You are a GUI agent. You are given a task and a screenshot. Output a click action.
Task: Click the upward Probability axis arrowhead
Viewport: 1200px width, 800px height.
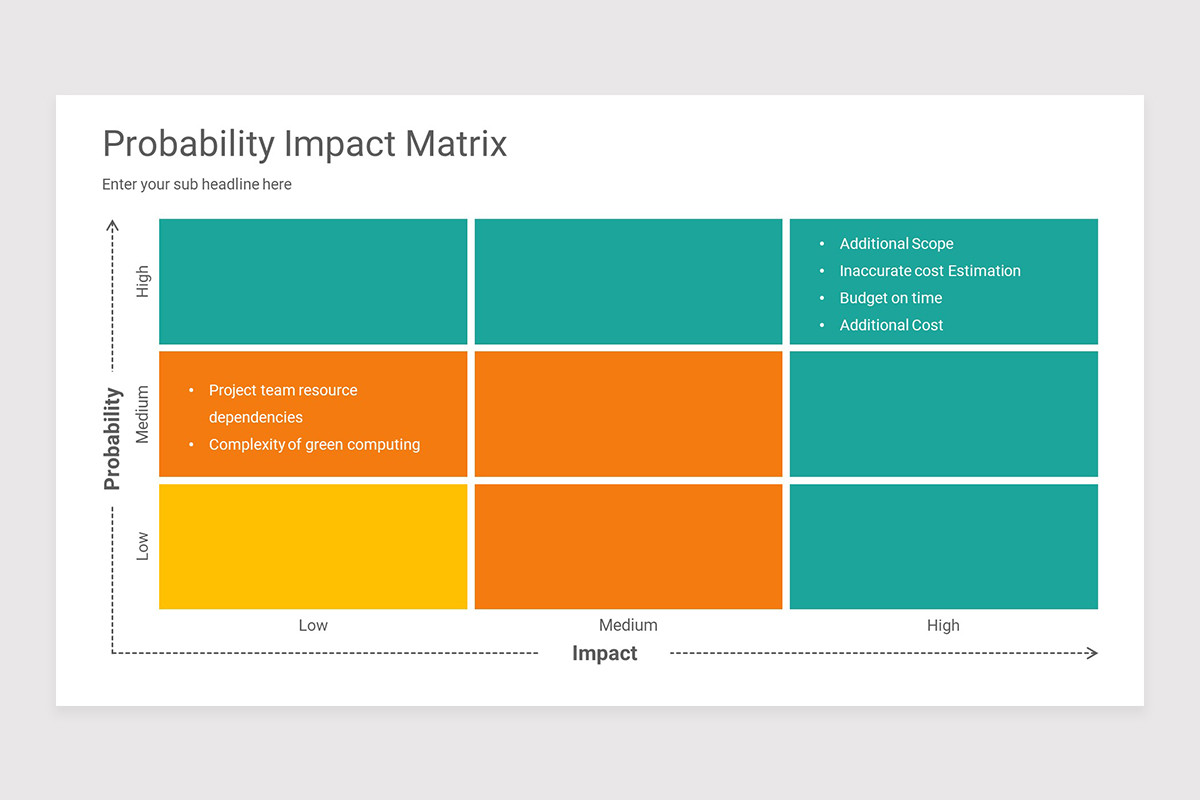tap(113, 226)
